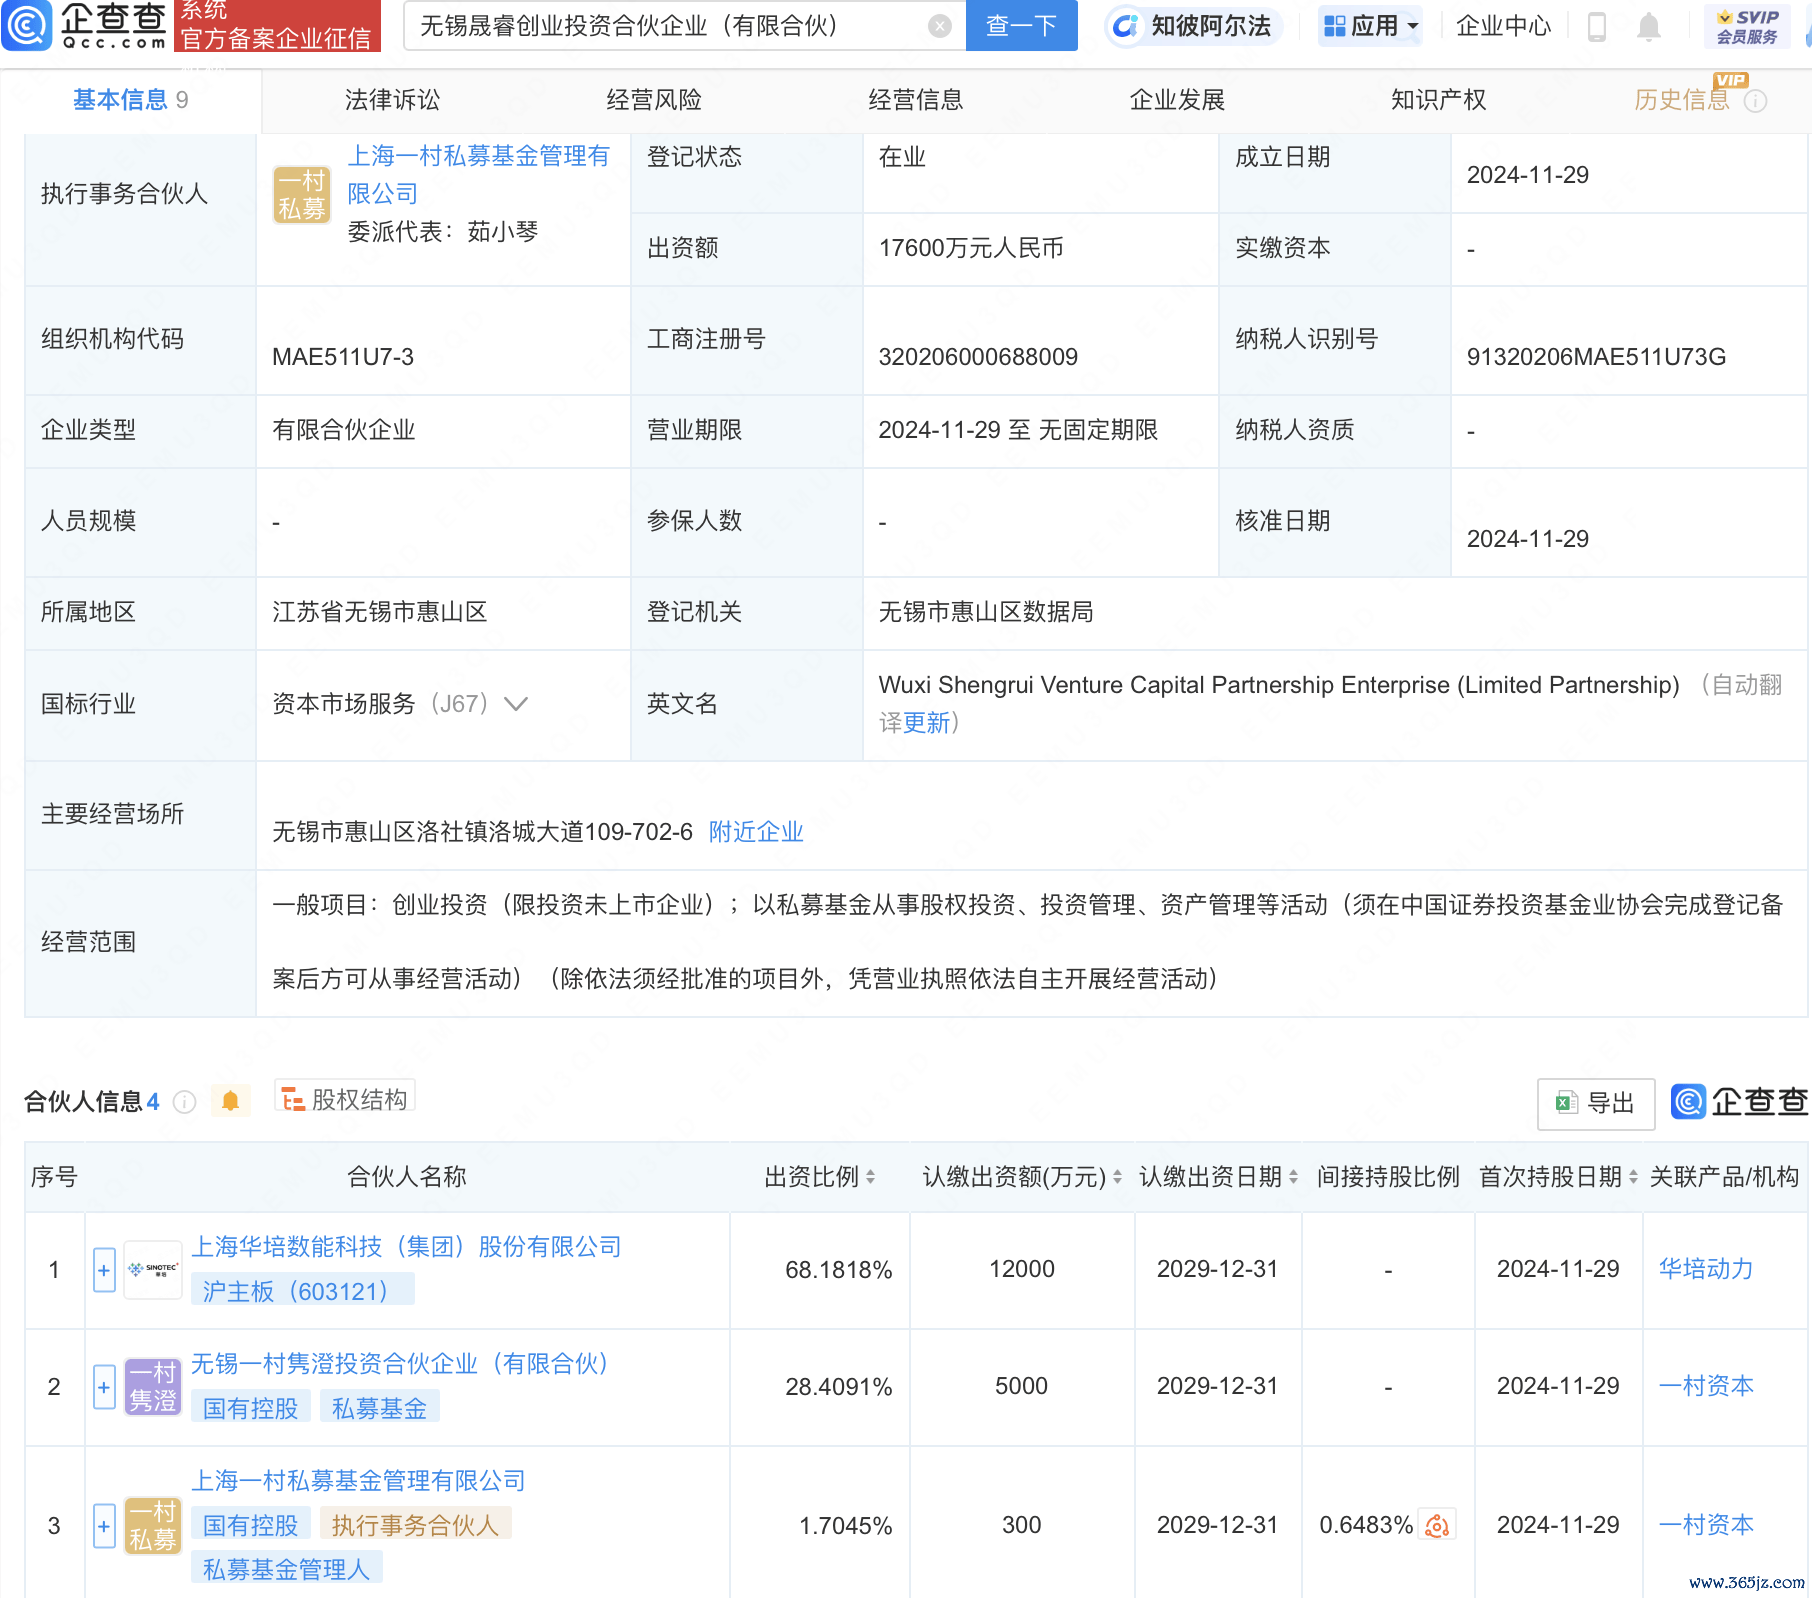Viewport: 1812px width, 1598px height.
Task: Export the partner table with 导出
Action: coord(1595,1103)
